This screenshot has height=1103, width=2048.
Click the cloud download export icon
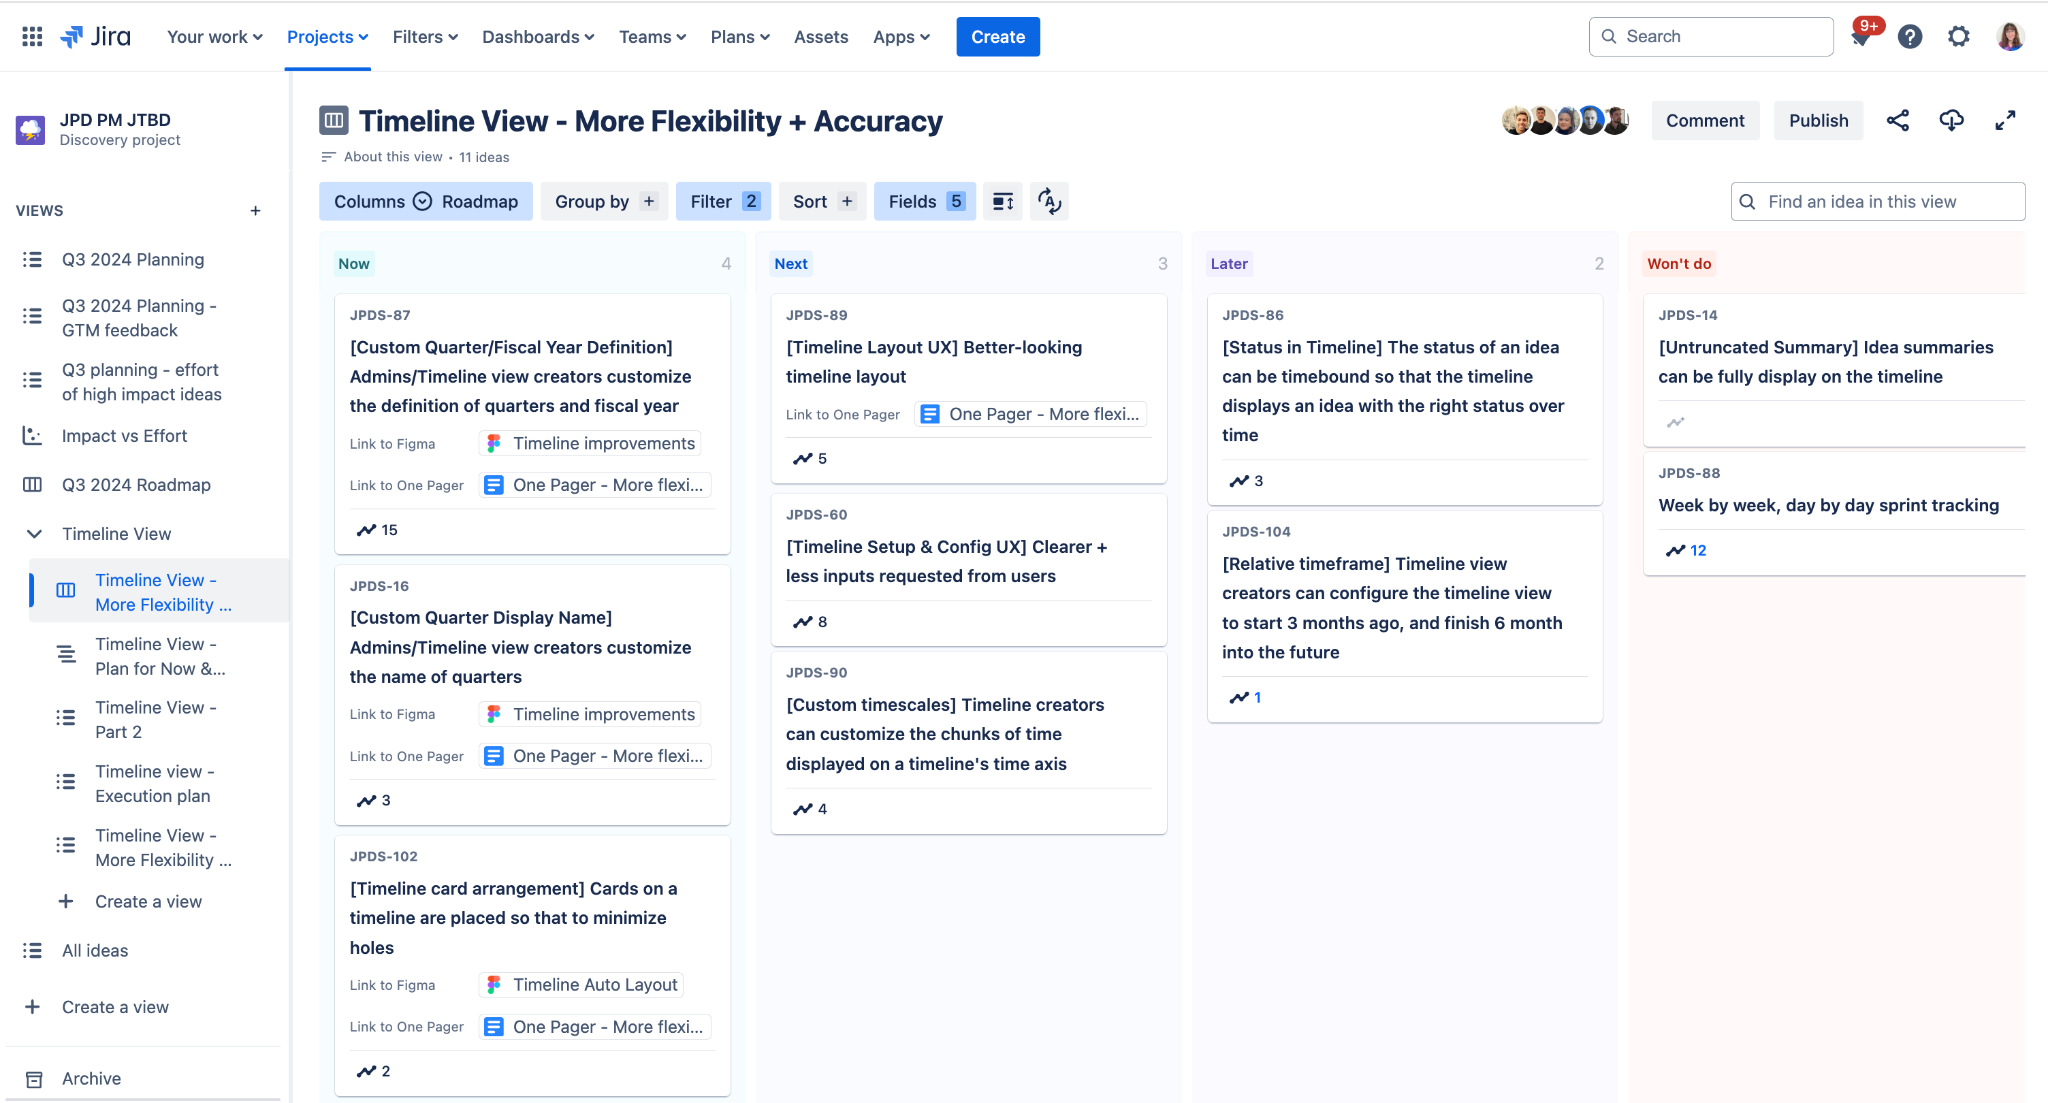click(x=1951, y=121)
